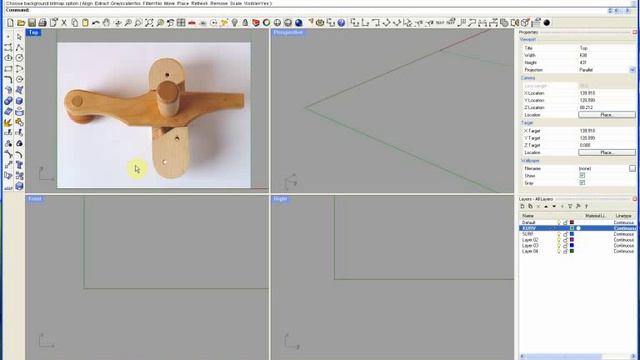Toggle visibility bulb of Layer 03
This screenshot has height=360, width=640.
click(559, 246)
